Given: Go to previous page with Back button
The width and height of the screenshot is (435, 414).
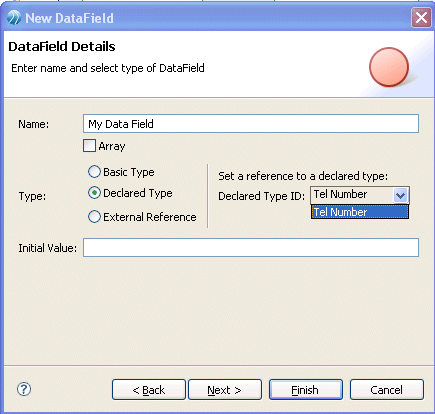Looking at the screenshot, I should (x=149, y=389).
